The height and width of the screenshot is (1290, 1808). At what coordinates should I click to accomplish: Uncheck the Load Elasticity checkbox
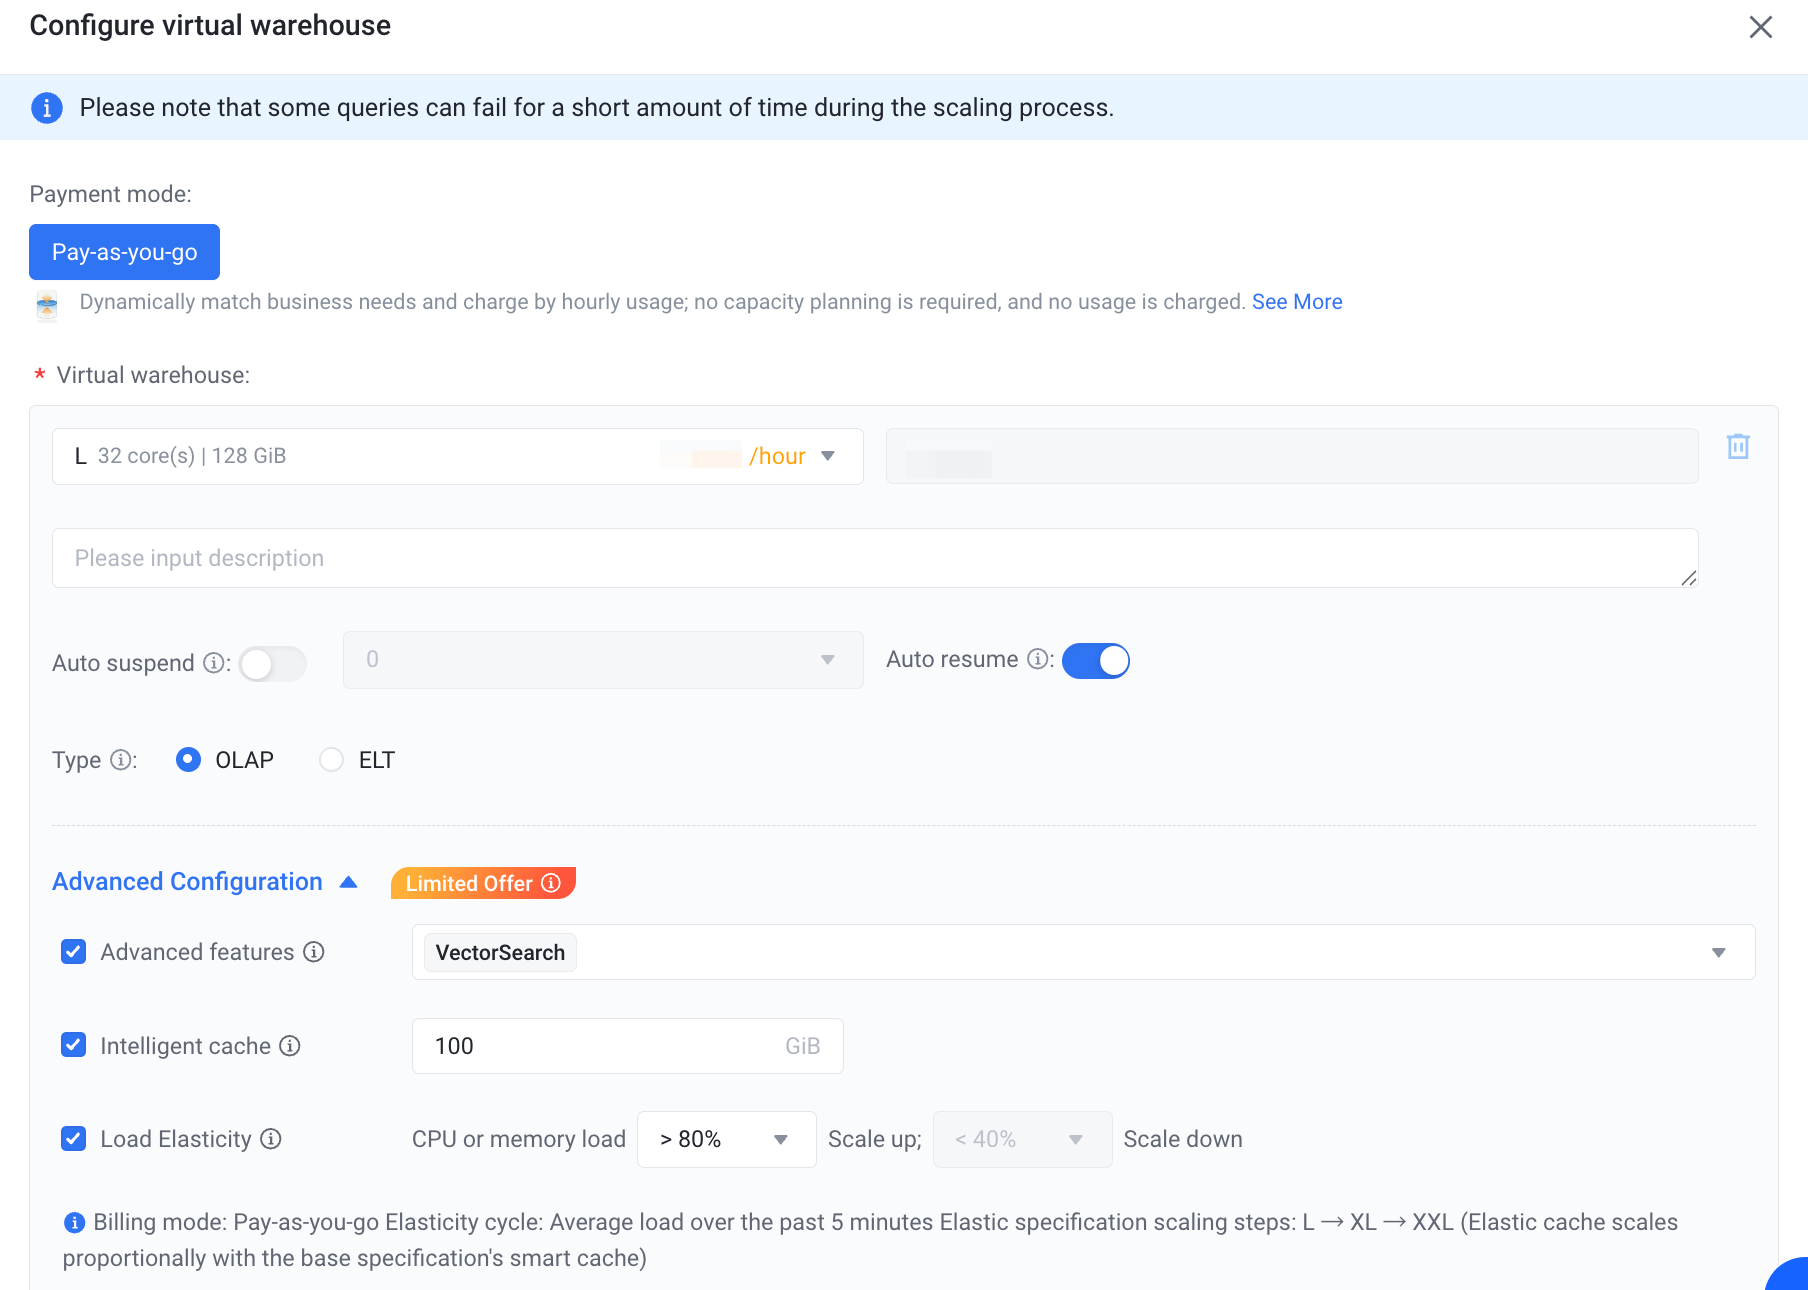click(x=74, y=1139)
